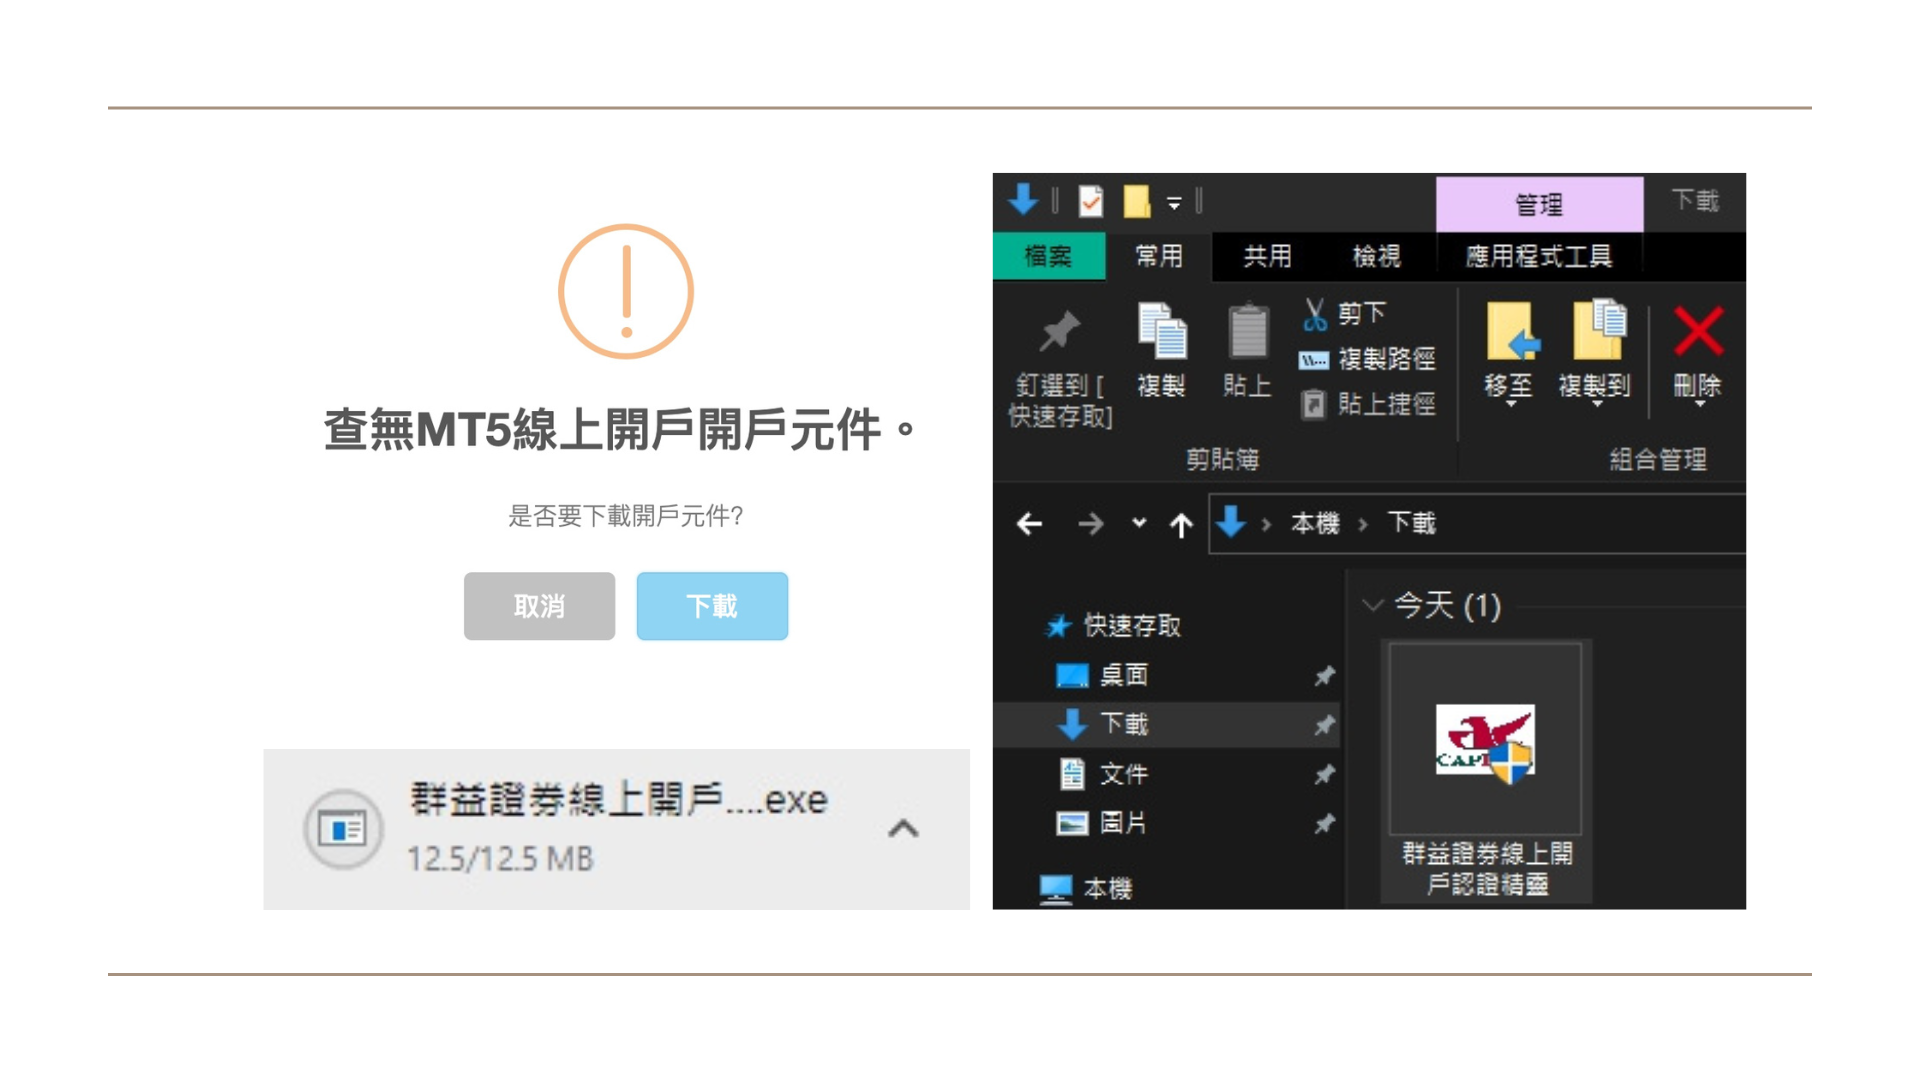Image resolution: width=1920 pixels, height=1080 pixels.
Task: Select 本機 in the navigation pane
Action: 1107,888
